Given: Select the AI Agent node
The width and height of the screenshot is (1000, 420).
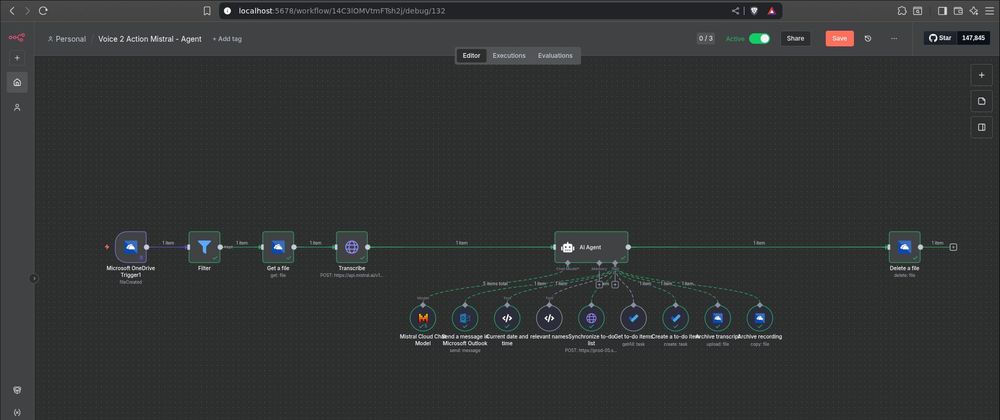Looking at the screenshot, I should pos(591,246).
